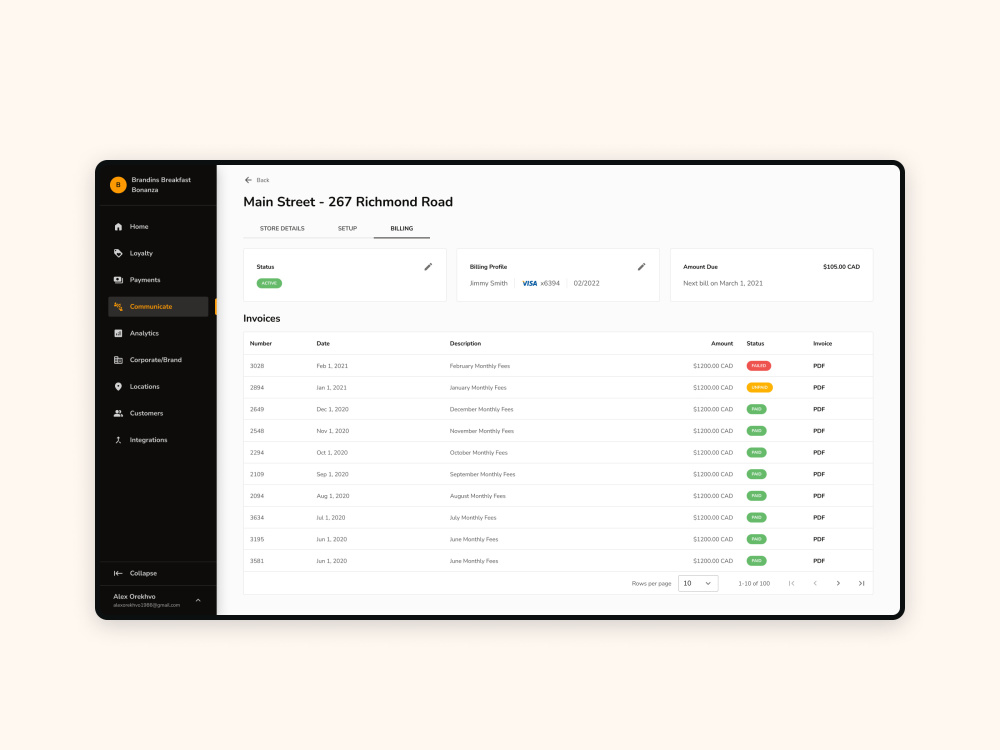Click the Communicate megaphone icon
The width and height of the screenshot is (1000, 750).
(118, 306)
